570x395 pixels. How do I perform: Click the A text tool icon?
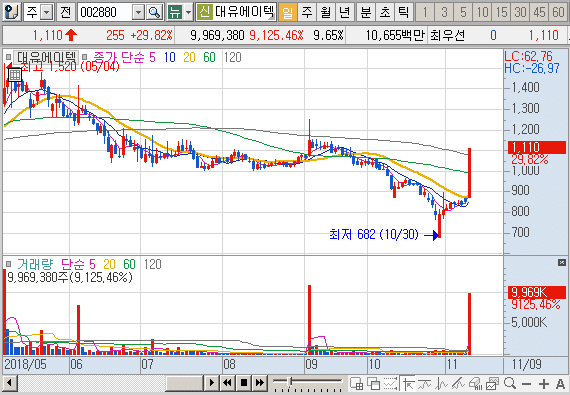pyautogui.click(x=560, y=384)
